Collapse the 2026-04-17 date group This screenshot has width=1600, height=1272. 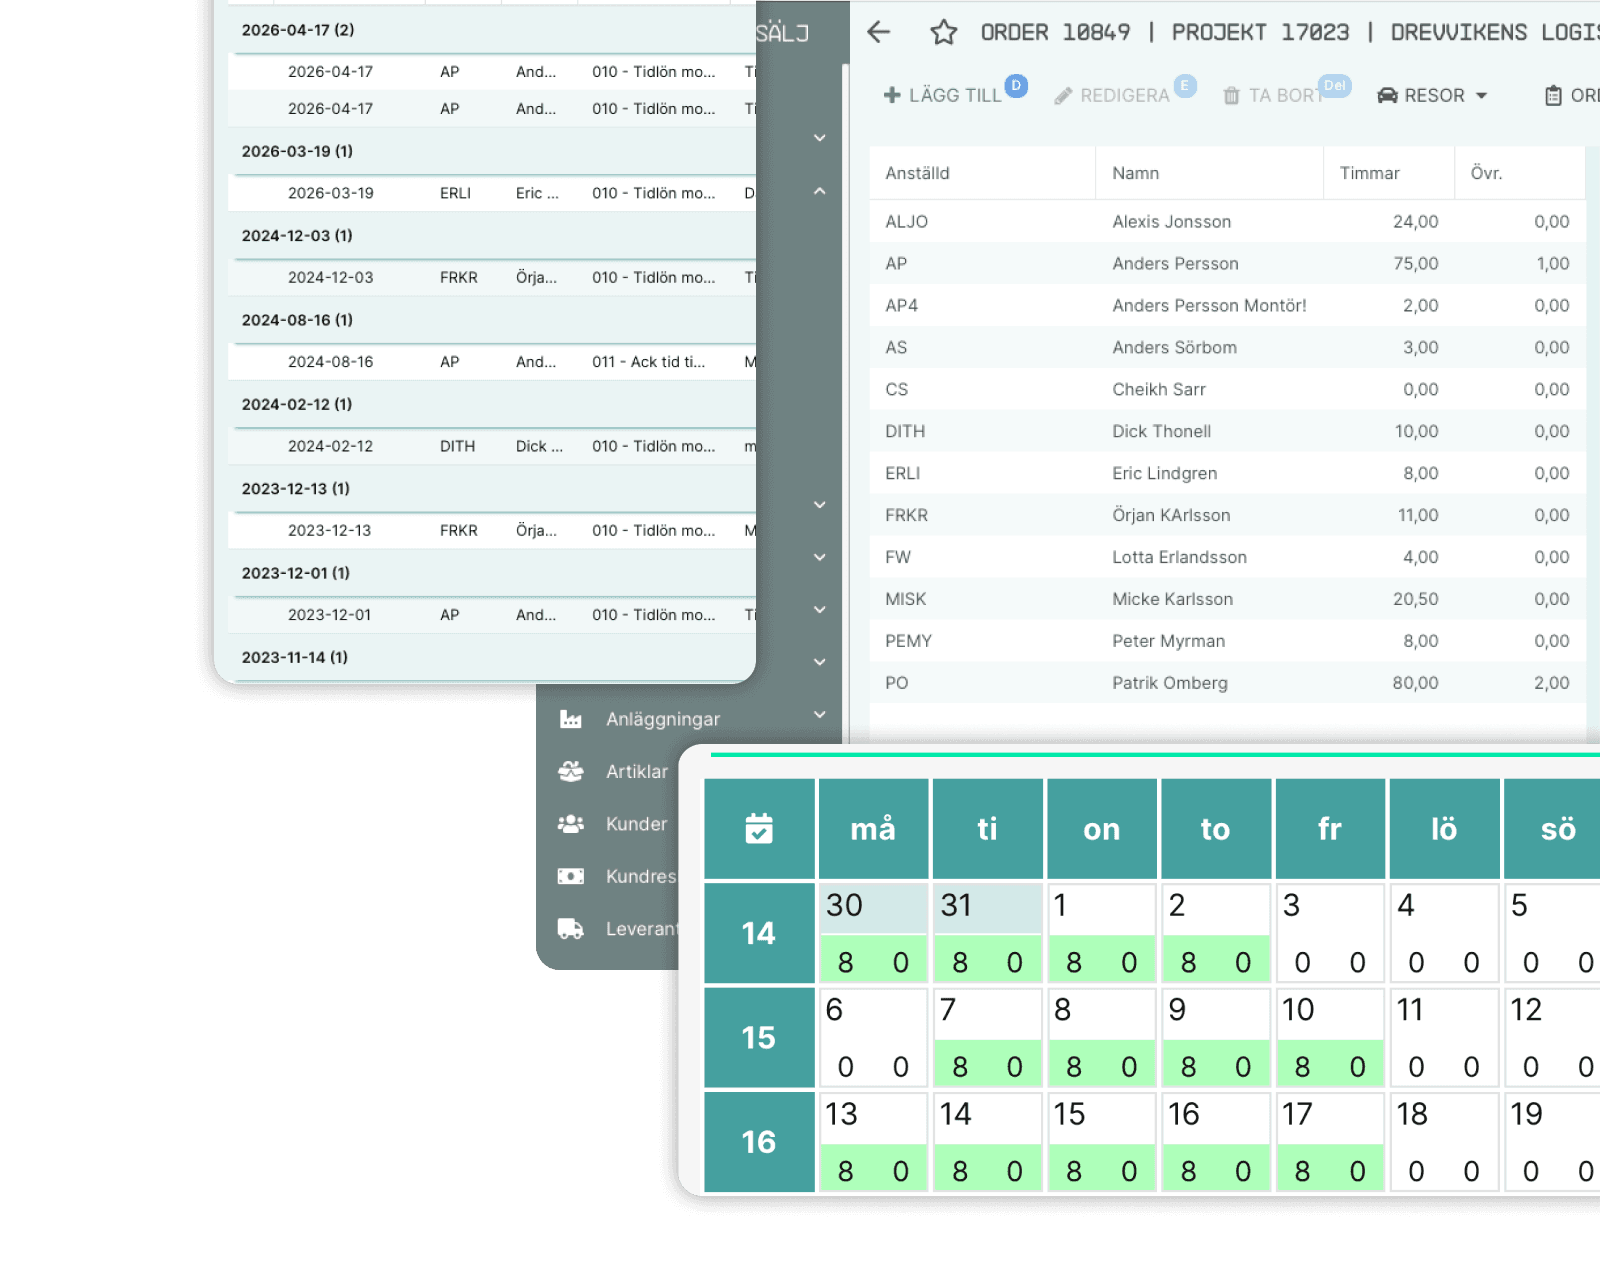[x=298, y=30]
